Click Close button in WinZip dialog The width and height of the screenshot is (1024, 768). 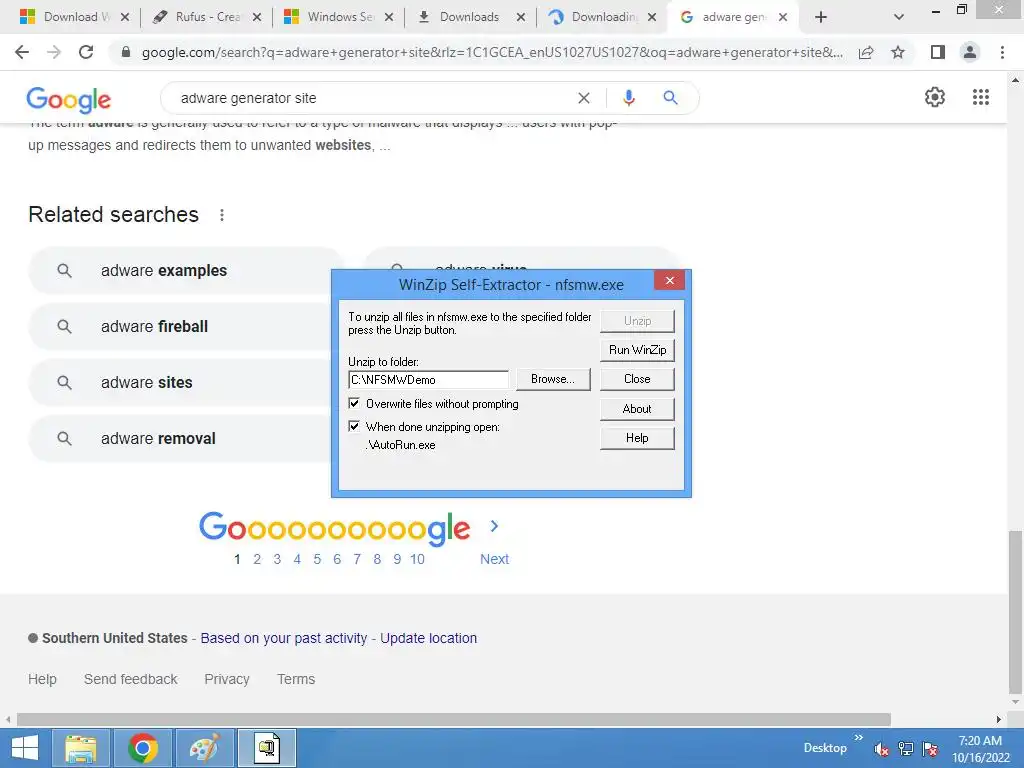(x=637, y=379)
